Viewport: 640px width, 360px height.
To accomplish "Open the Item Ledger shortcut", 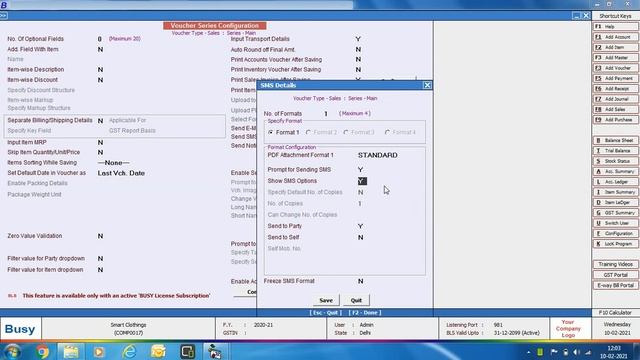I will [616, 202].
